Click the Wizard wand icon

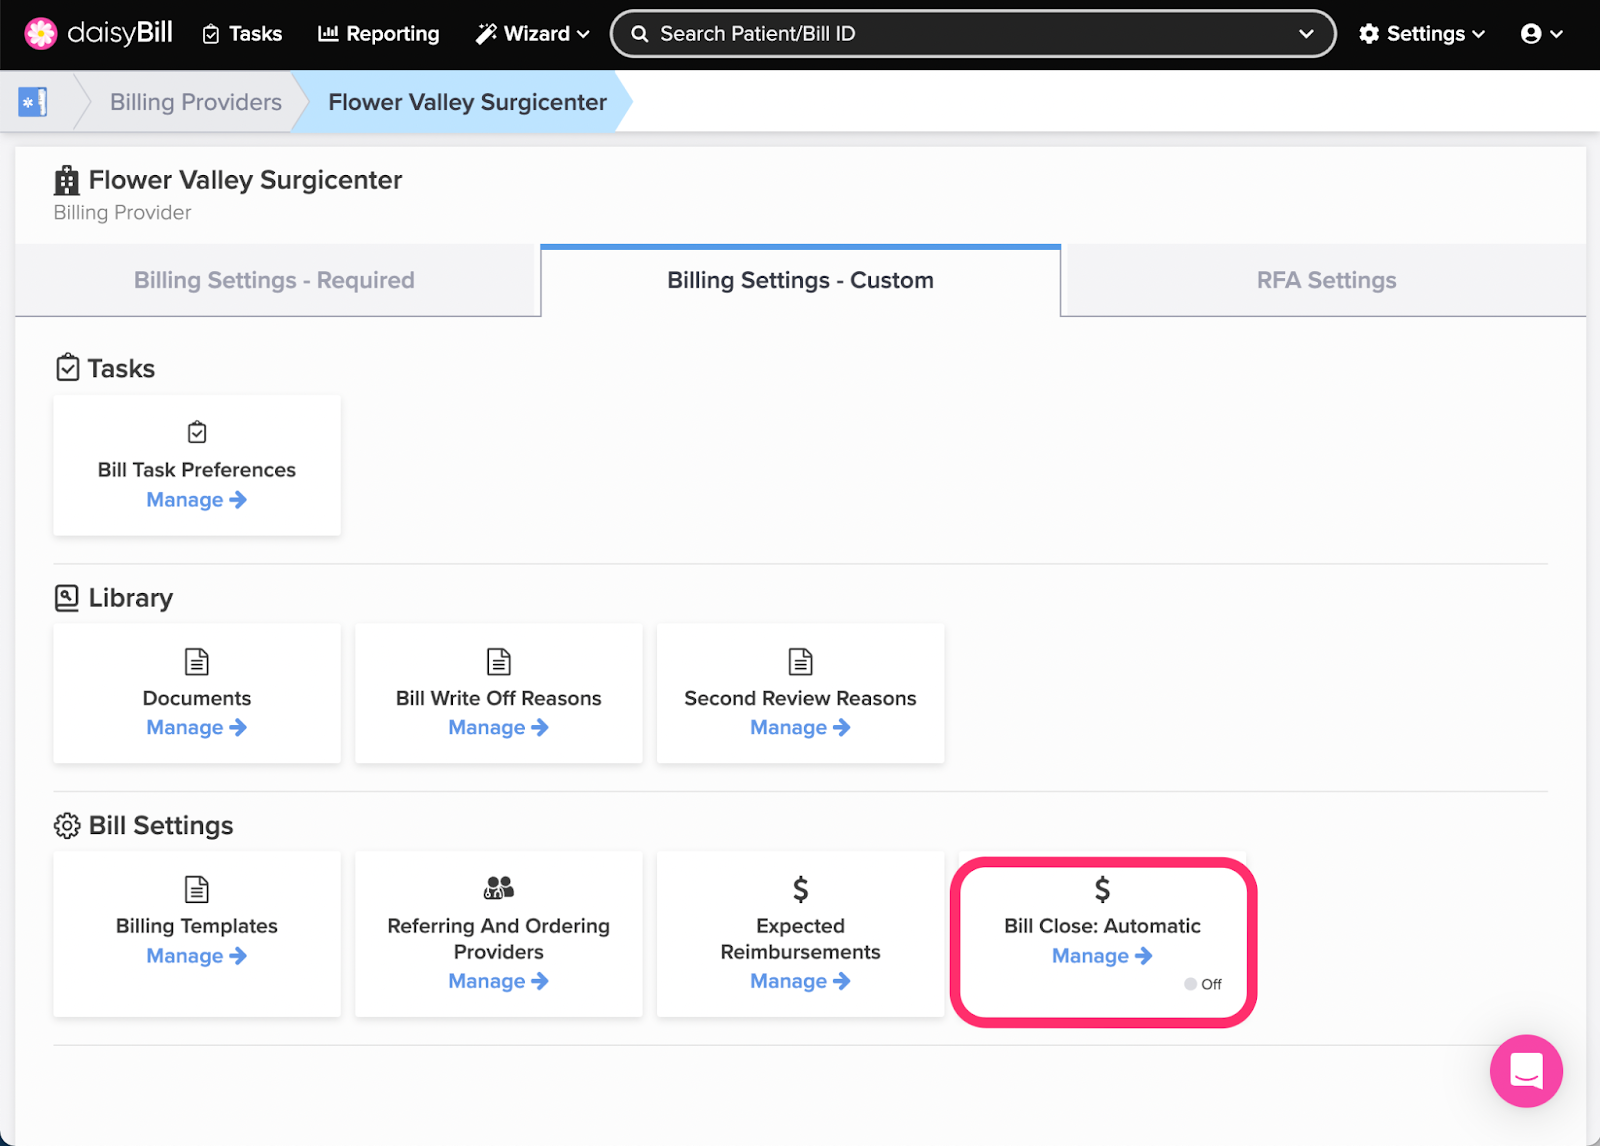point(486,34)
